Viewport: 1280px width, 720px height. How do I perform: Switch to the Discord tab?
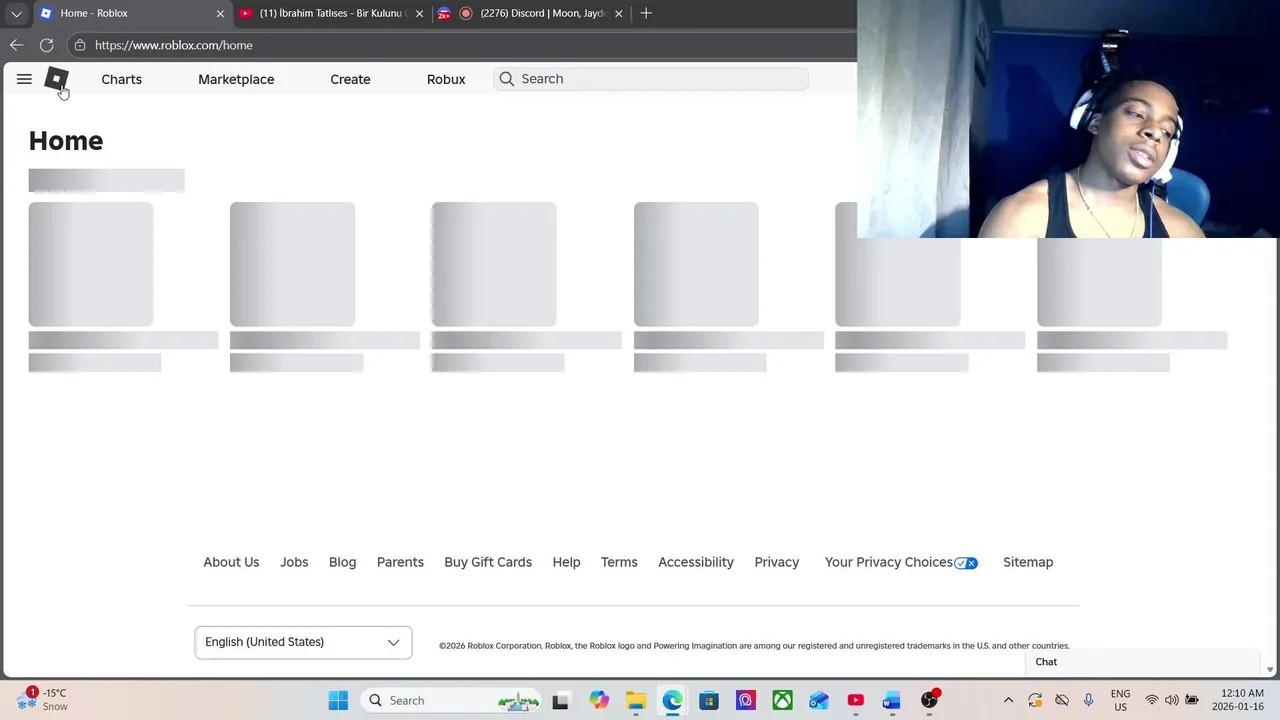(x=530, y=14)
